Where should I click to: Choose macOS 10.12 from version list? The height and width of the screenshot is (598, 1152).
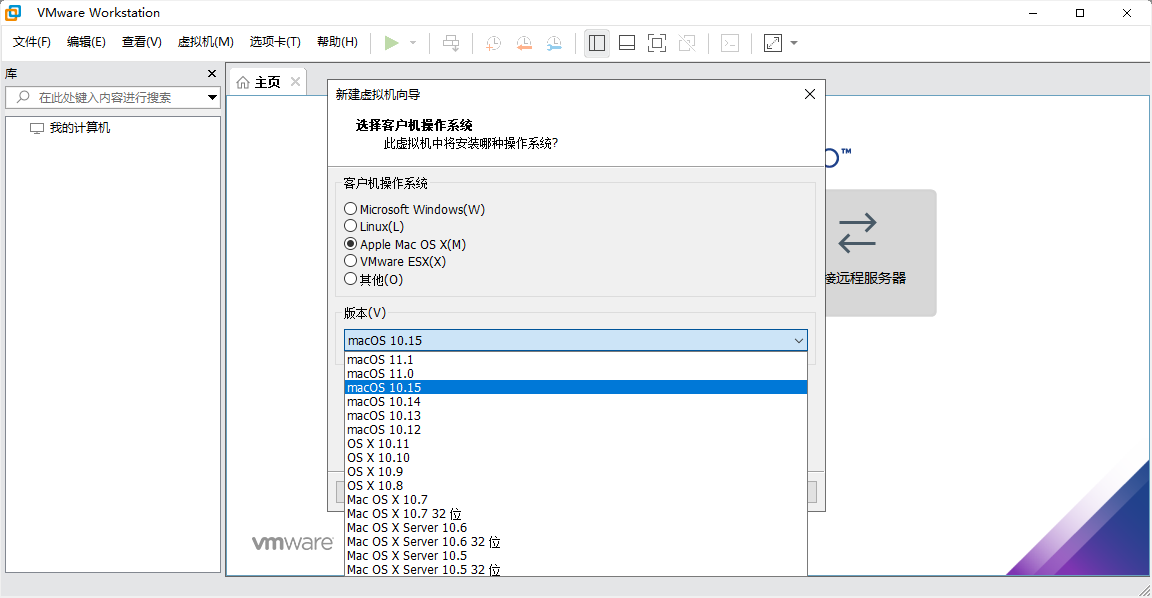point(576,429)
